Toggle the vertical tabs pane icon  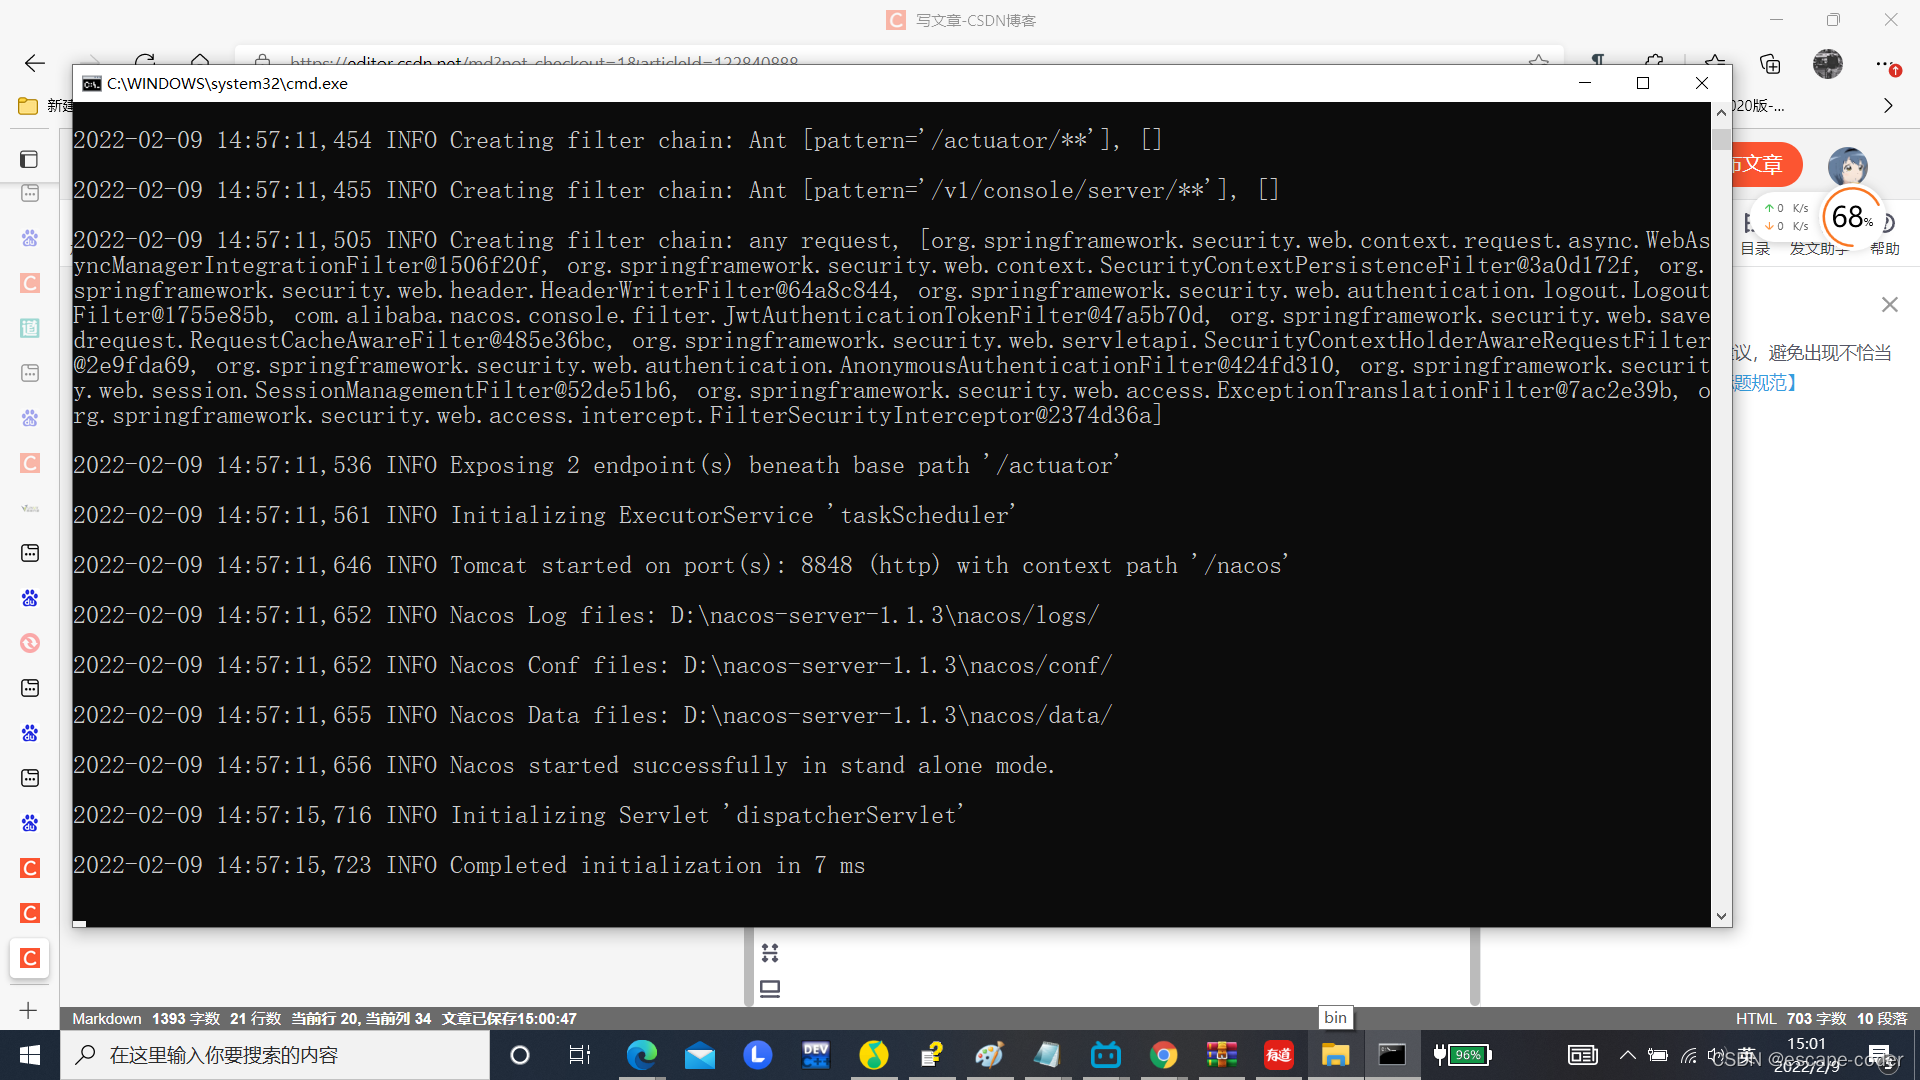(30, 159)
